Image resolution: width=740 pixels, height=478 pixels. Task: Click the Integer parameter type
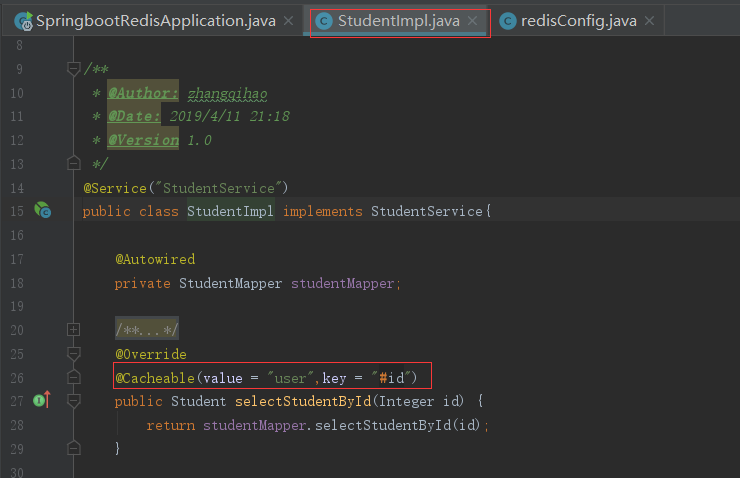406,401
